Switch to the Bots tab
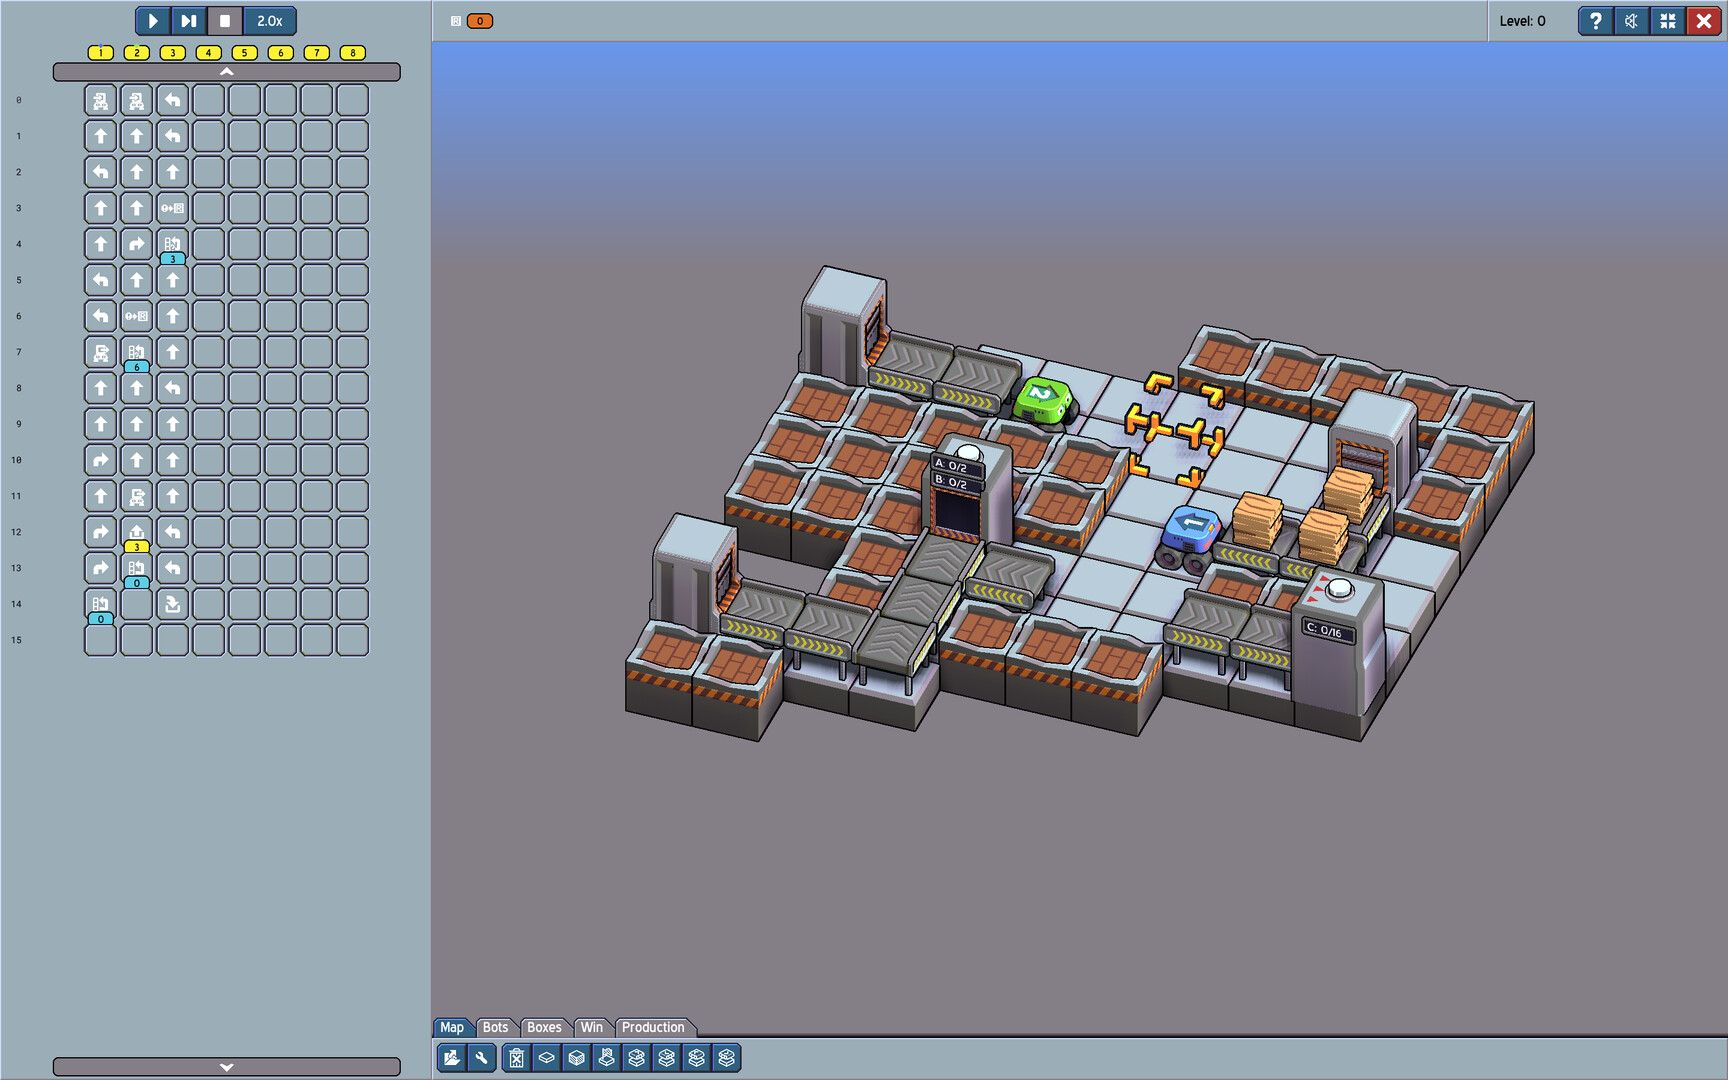 pos(495,1027)
